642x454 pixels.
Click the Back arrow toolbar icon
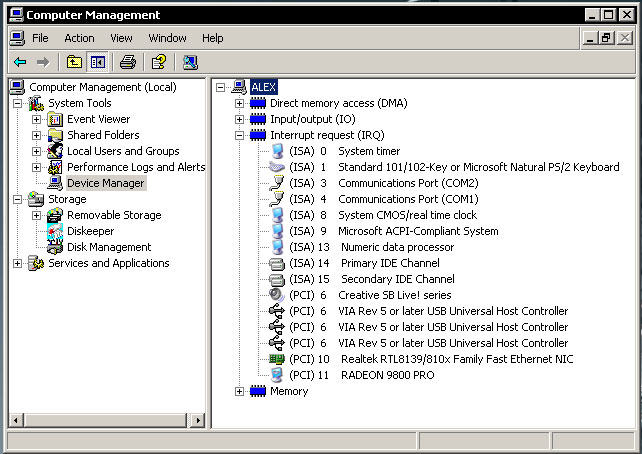[20, 62]
